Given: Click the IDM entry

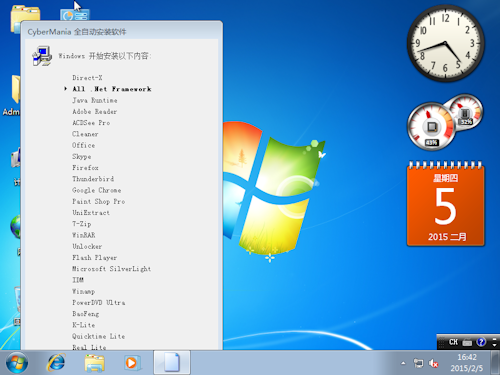Looking at the screenshot, I should 78,280.
